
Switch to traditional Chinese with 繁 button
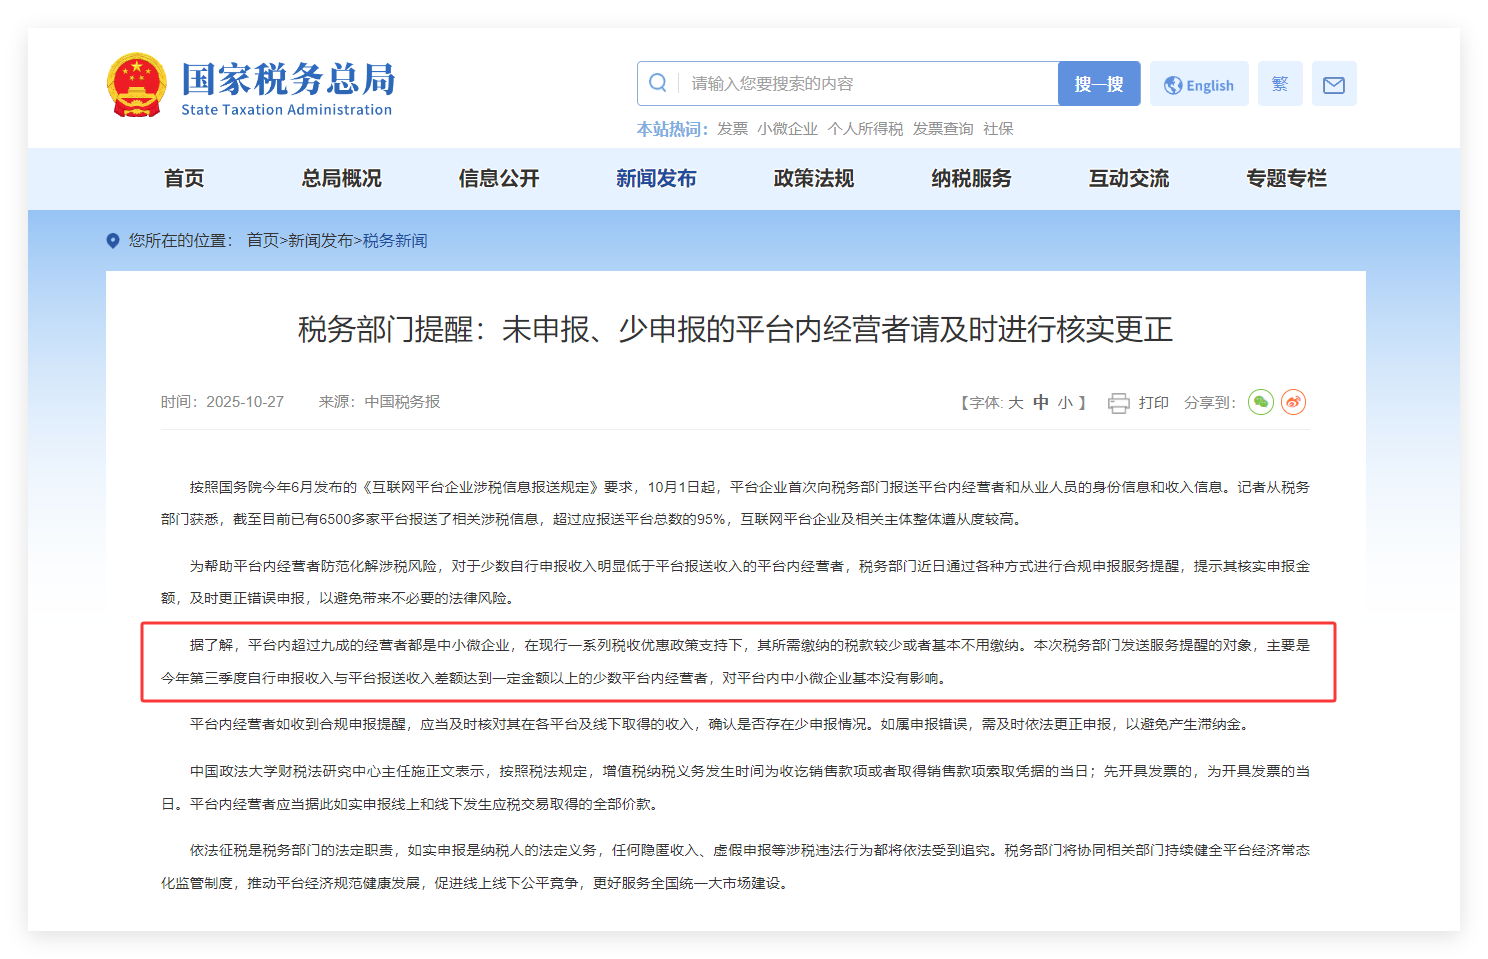[1280, 85]
